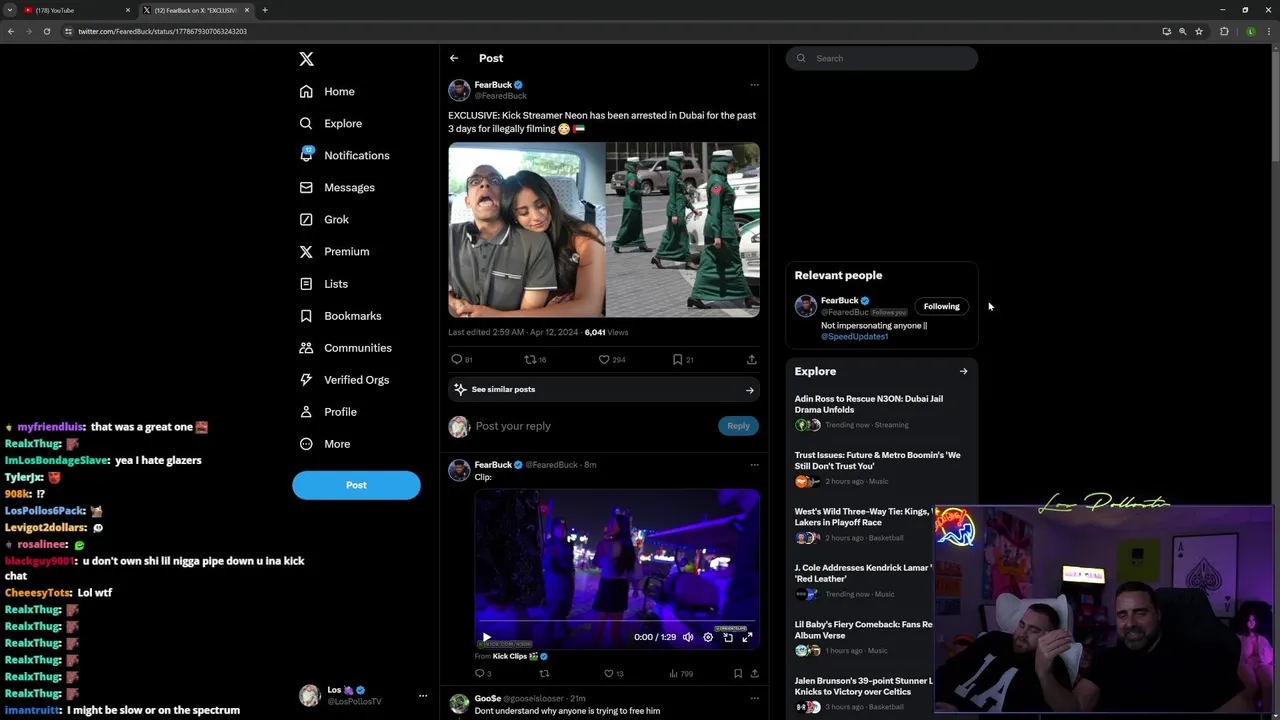Like the main FearBuck post
This screenshot has height=720, width=1280.
pyautogui.click(x=604, y=359)
